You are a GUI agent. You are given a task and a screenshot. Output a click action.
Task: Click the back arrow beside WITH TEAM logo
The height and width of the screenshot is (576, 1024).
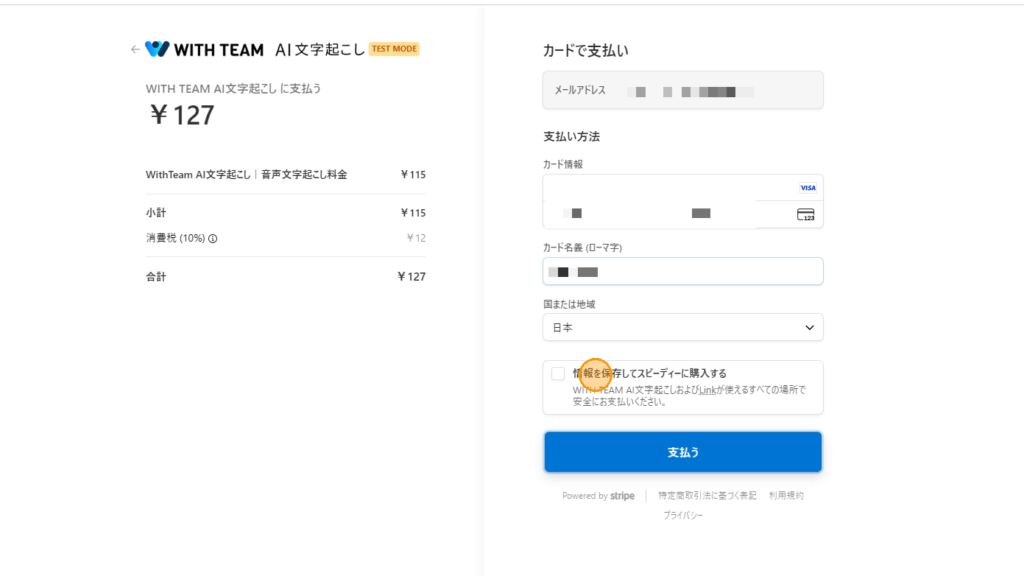[x=135, y=49]
